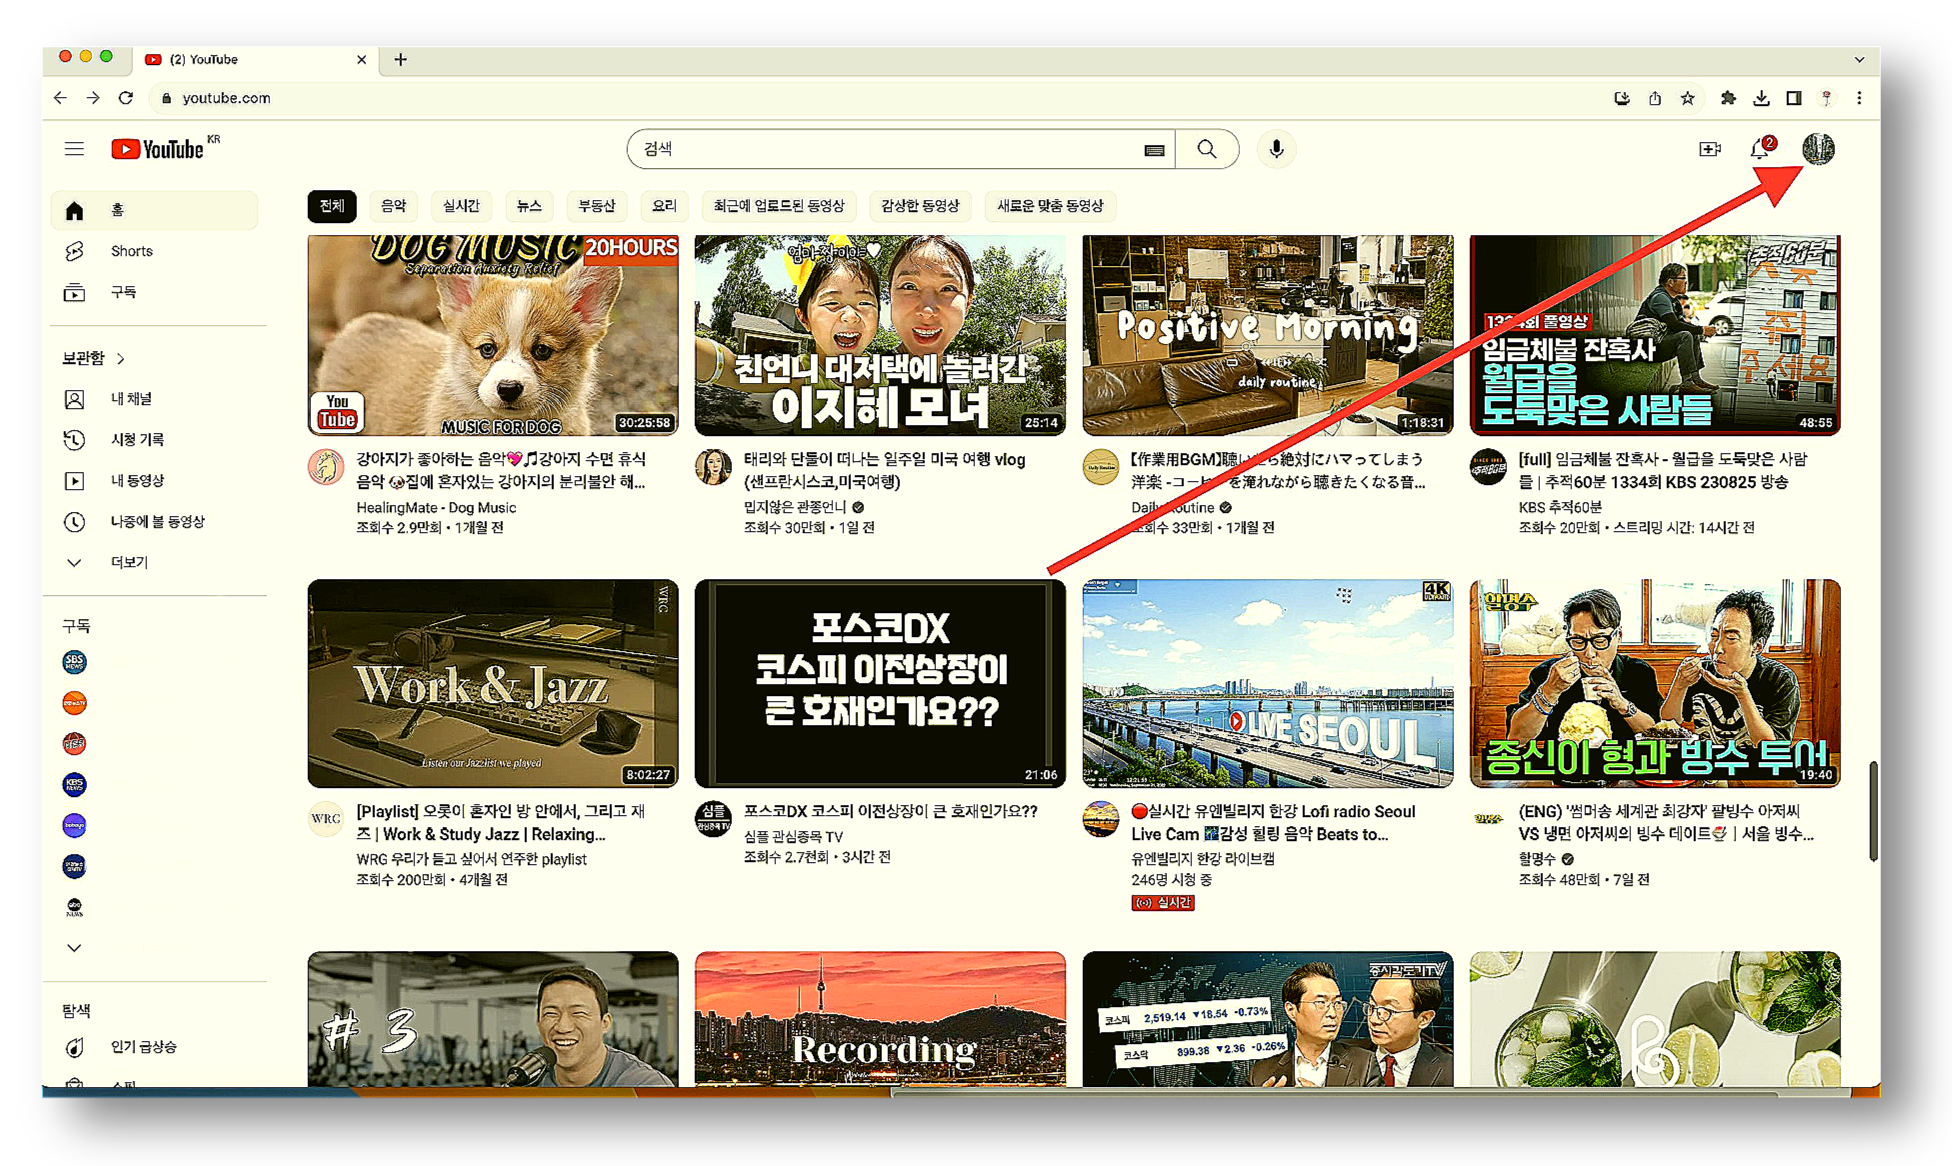This screenshot has width=1952, height=1166.
Task: Go back in browser history
Action: [60, 98]
